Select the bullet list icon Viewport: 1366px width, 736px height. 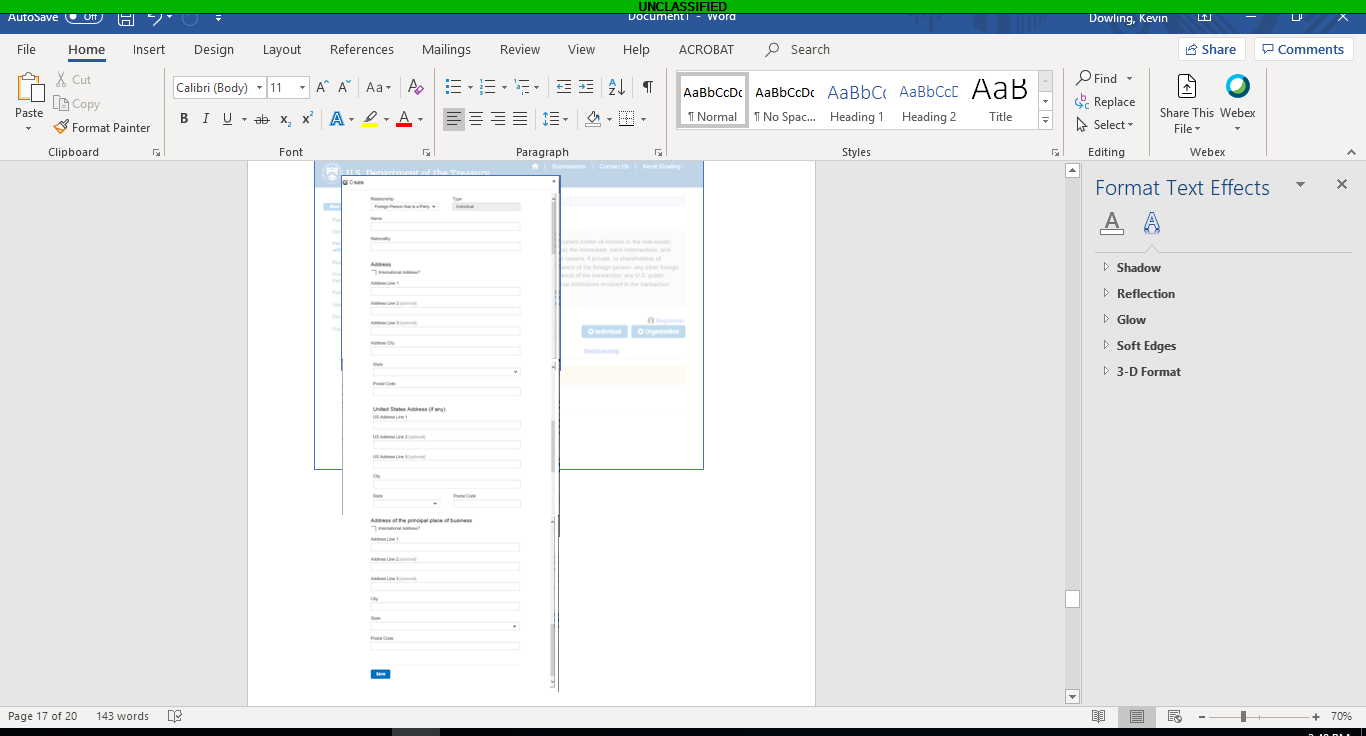[453, 87]
